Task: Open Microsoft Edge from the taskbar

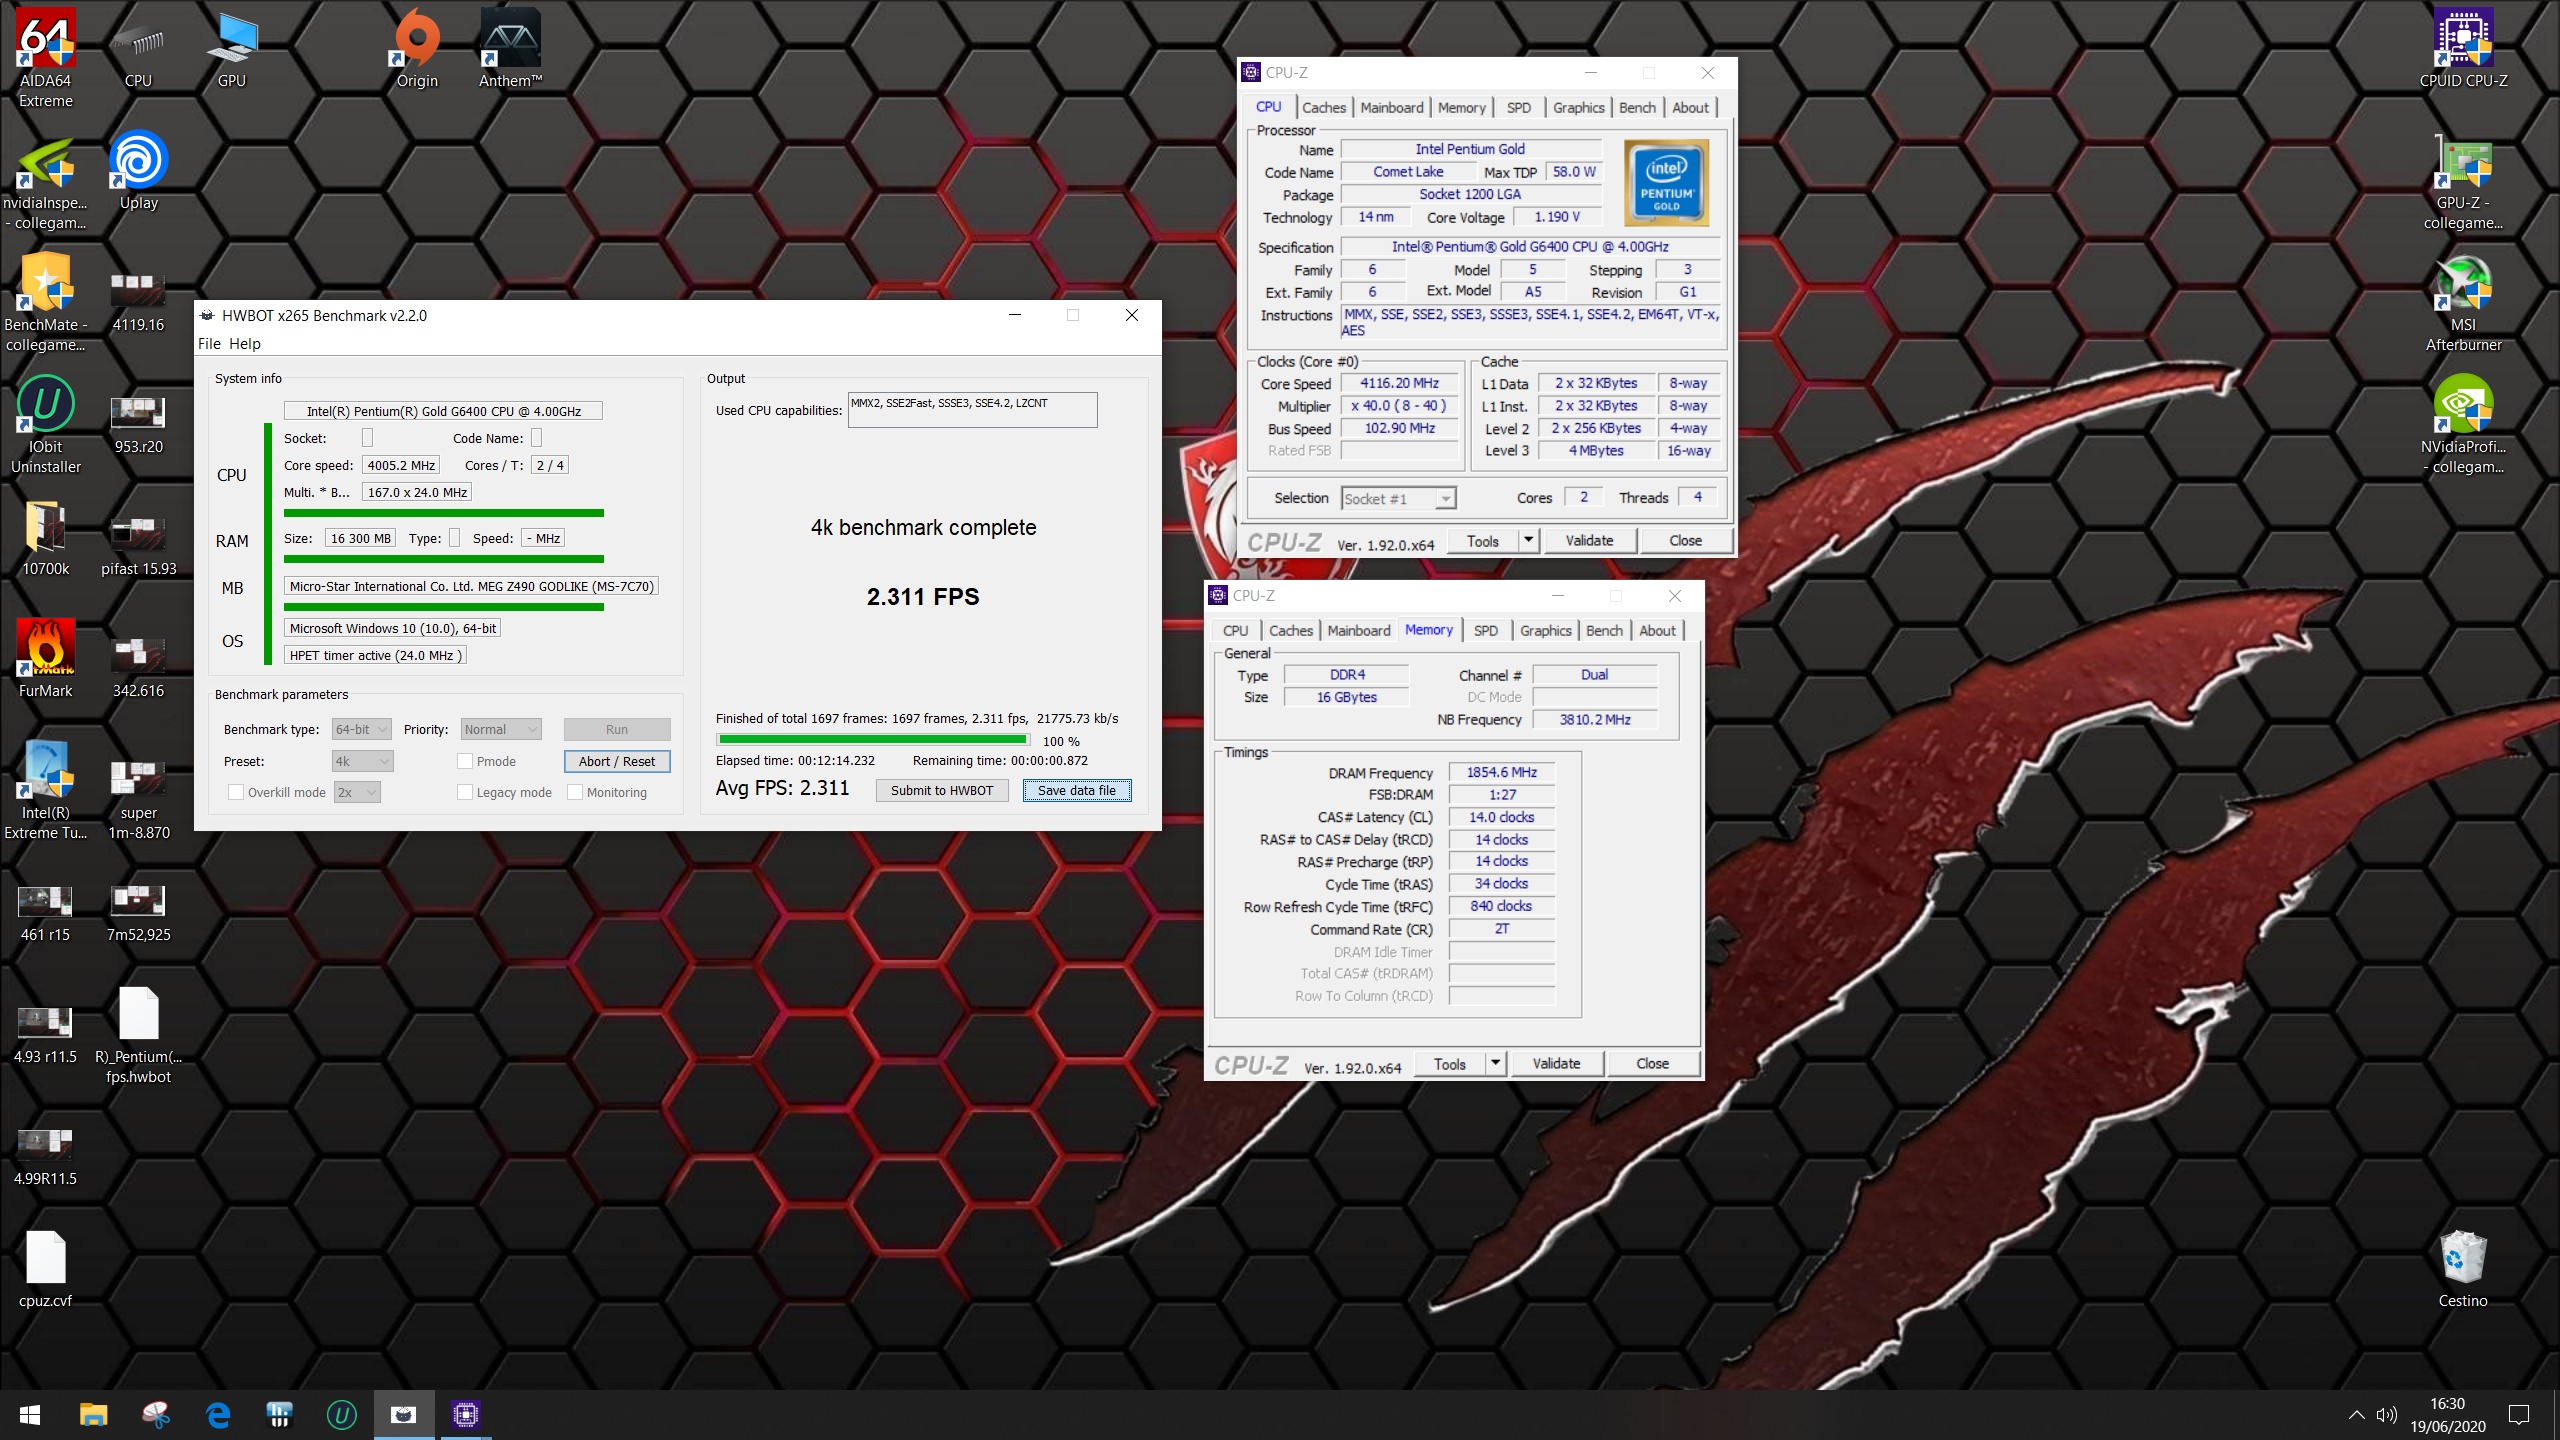Action: pyautogui.click(x=218, y=1415)
